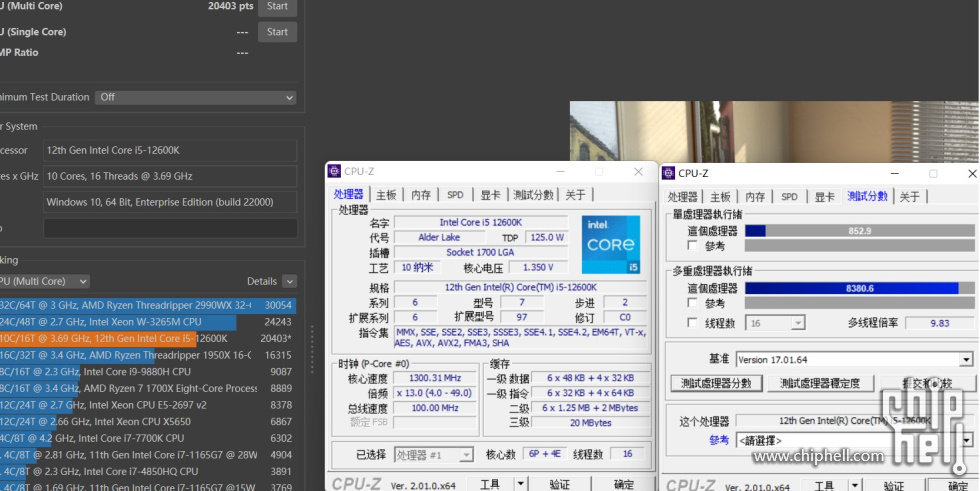Open 工具 dropdown arrow in right CPU-Z window
980x491 pixels.
coord(854,486)
